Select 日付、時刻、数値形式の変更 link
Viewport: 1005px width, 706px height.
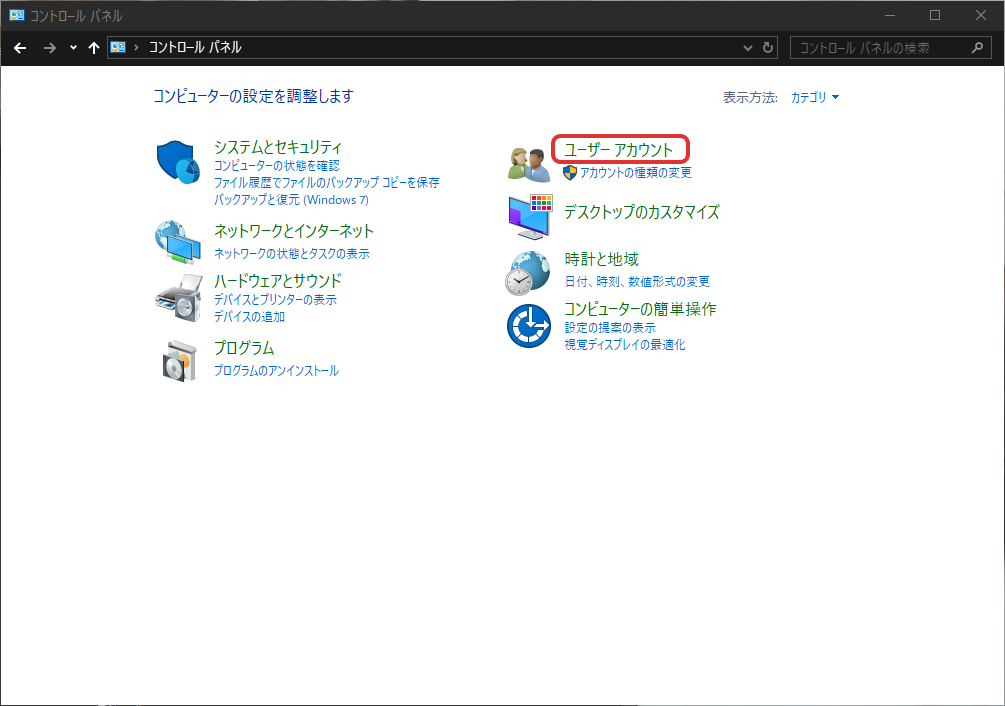(637, 282)
